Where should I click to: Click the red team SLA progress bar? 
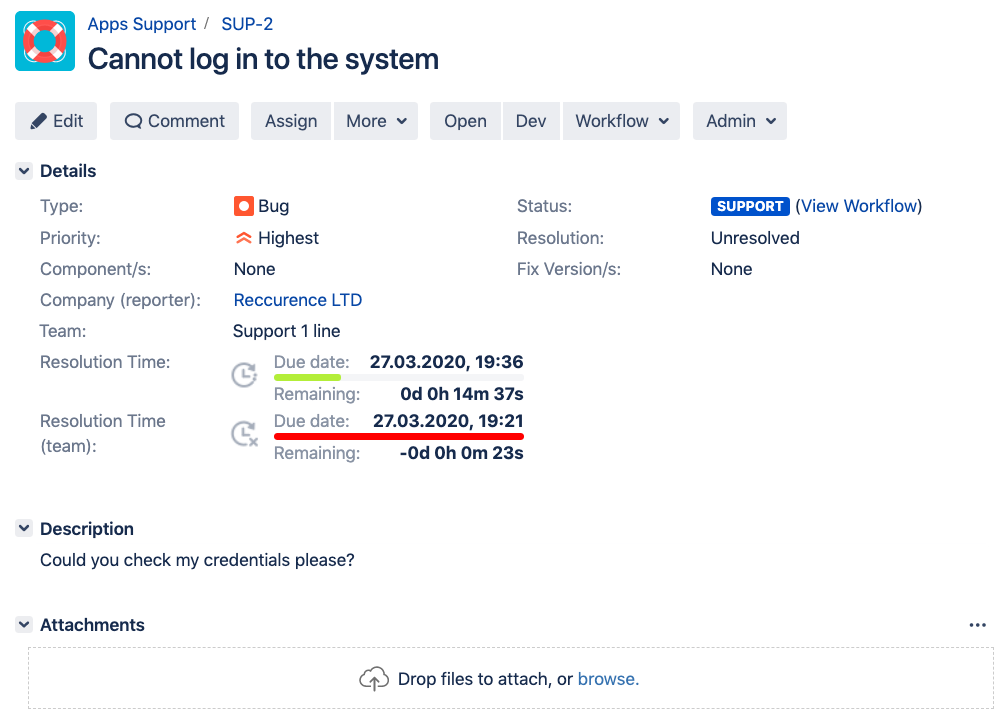click(x=399, y=437)
